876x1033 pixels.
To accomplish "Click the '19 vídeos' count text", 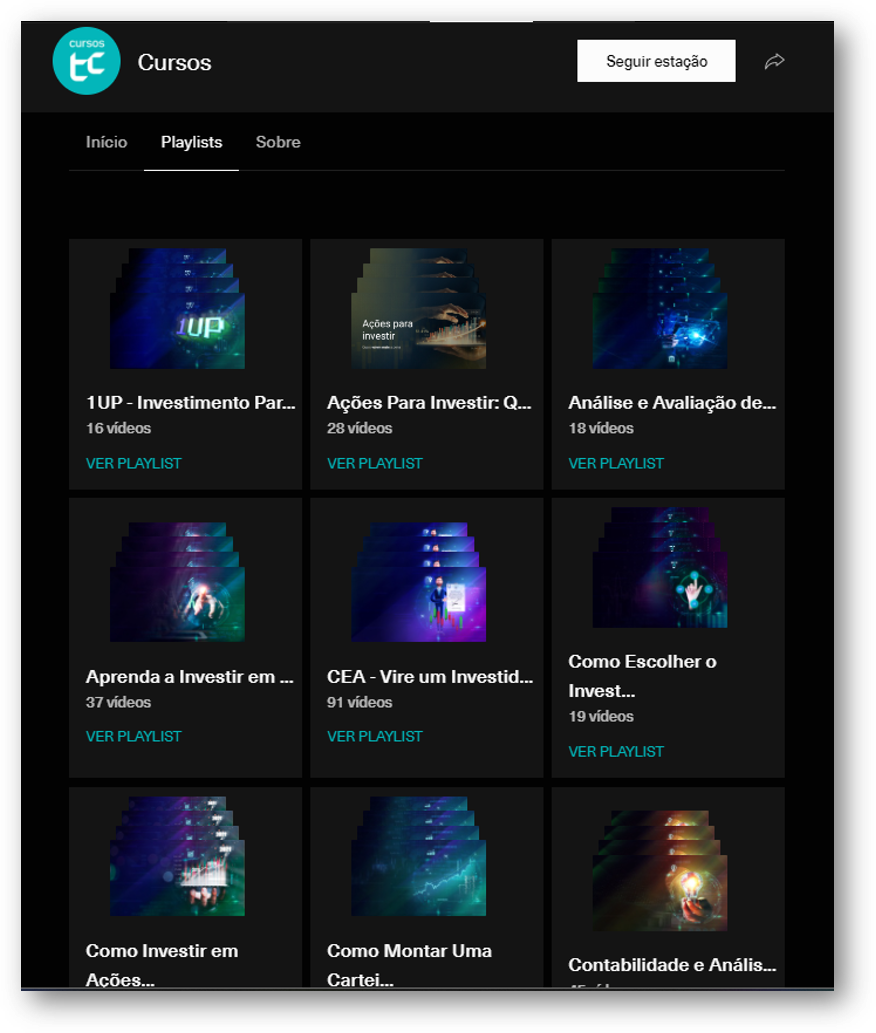I will pos(601,716).
